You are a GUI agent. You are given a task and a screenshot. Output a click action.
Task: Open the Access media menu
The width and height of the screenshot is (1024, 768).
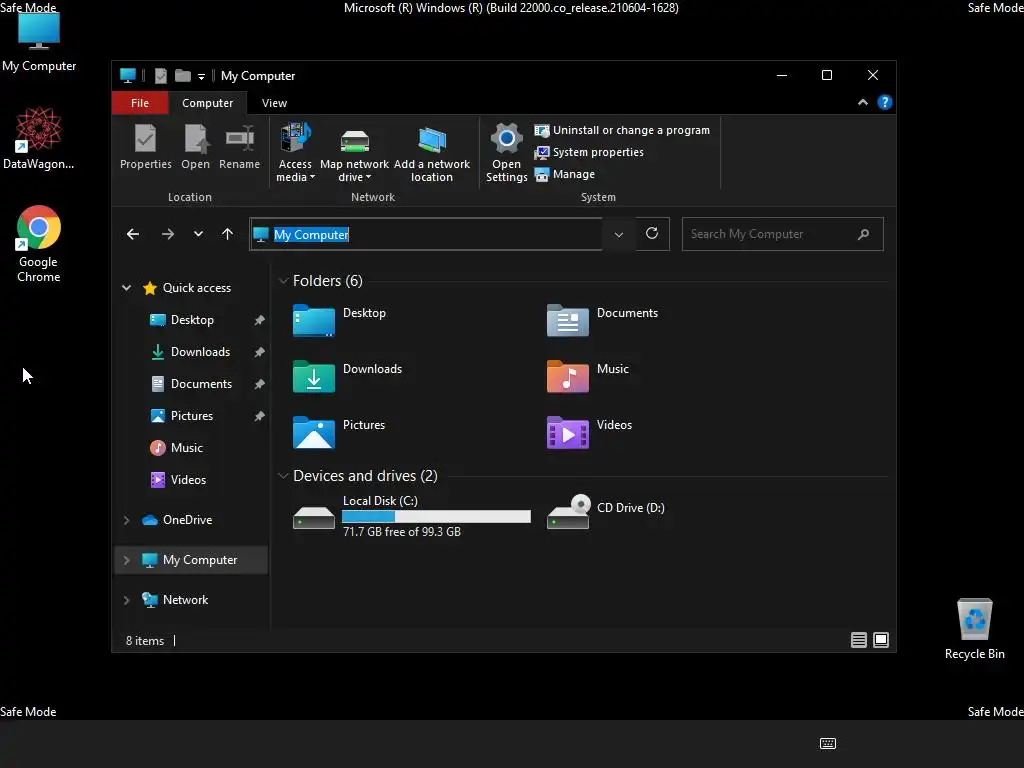[x=295, y=152]
